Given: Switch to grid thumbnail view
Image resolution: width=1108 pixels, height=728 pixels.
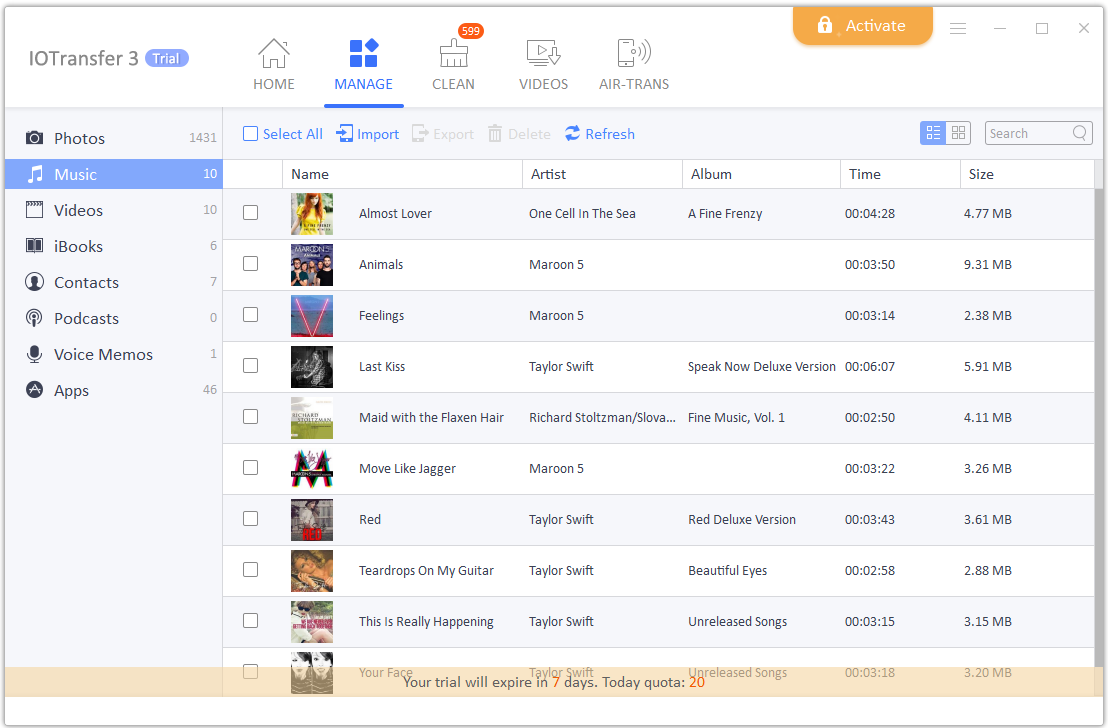Looking at the screenshot, I should click(x=958, y=133).
